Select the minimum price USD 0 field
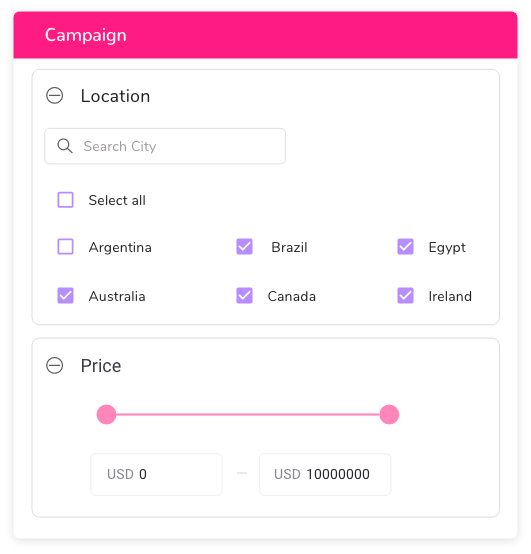531x554 pixels. coord(156,474)
